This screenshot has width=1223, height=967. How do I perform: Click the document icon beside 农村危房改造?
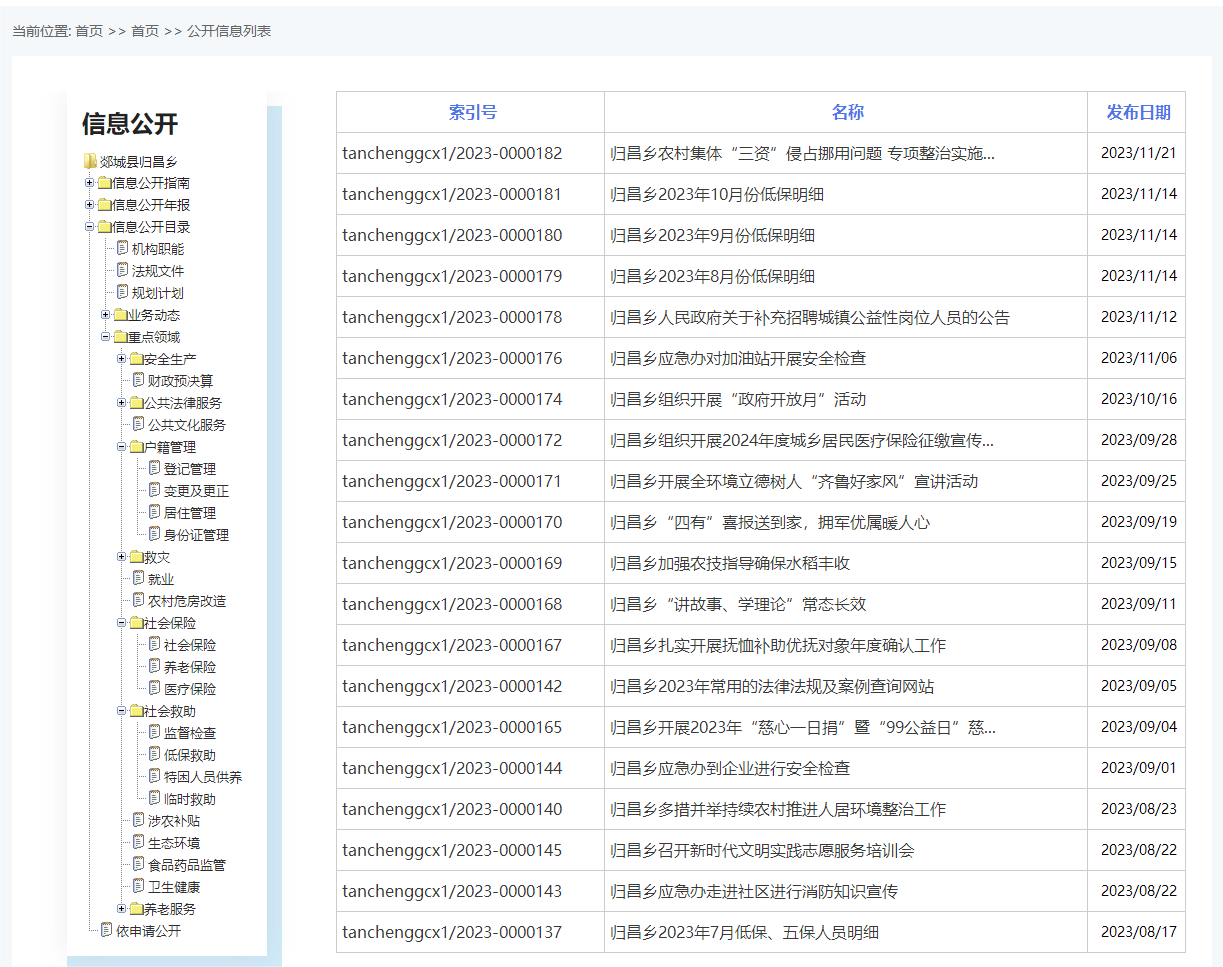pos(138,600)
